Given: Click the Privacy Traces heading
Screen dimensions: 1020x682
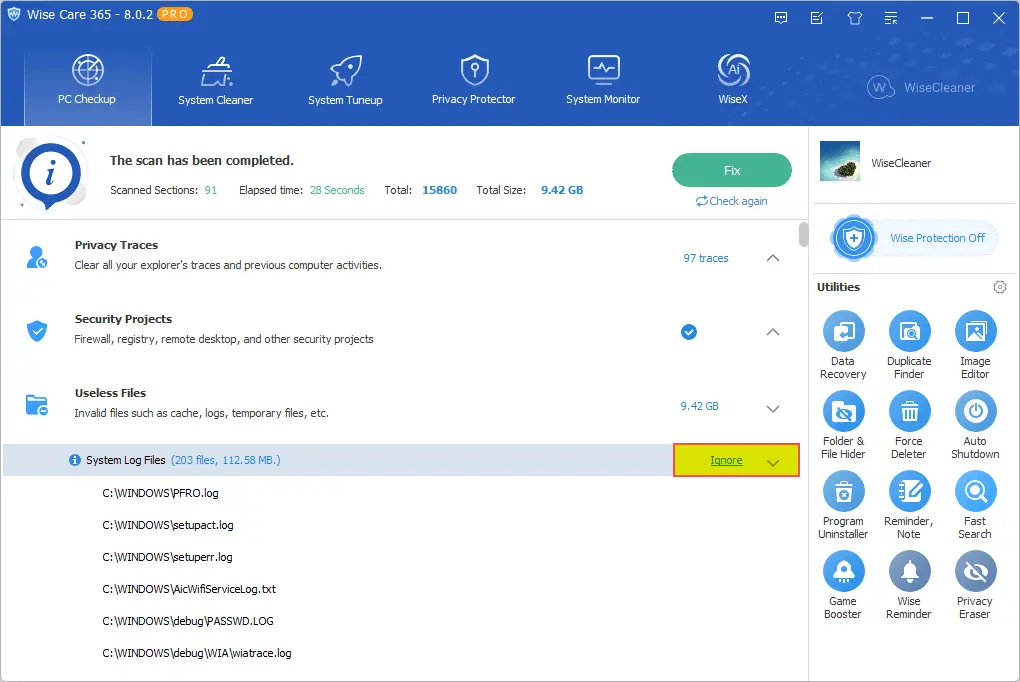Looking at the screenshot, I should pyautogui.click(x=116, y=245).
